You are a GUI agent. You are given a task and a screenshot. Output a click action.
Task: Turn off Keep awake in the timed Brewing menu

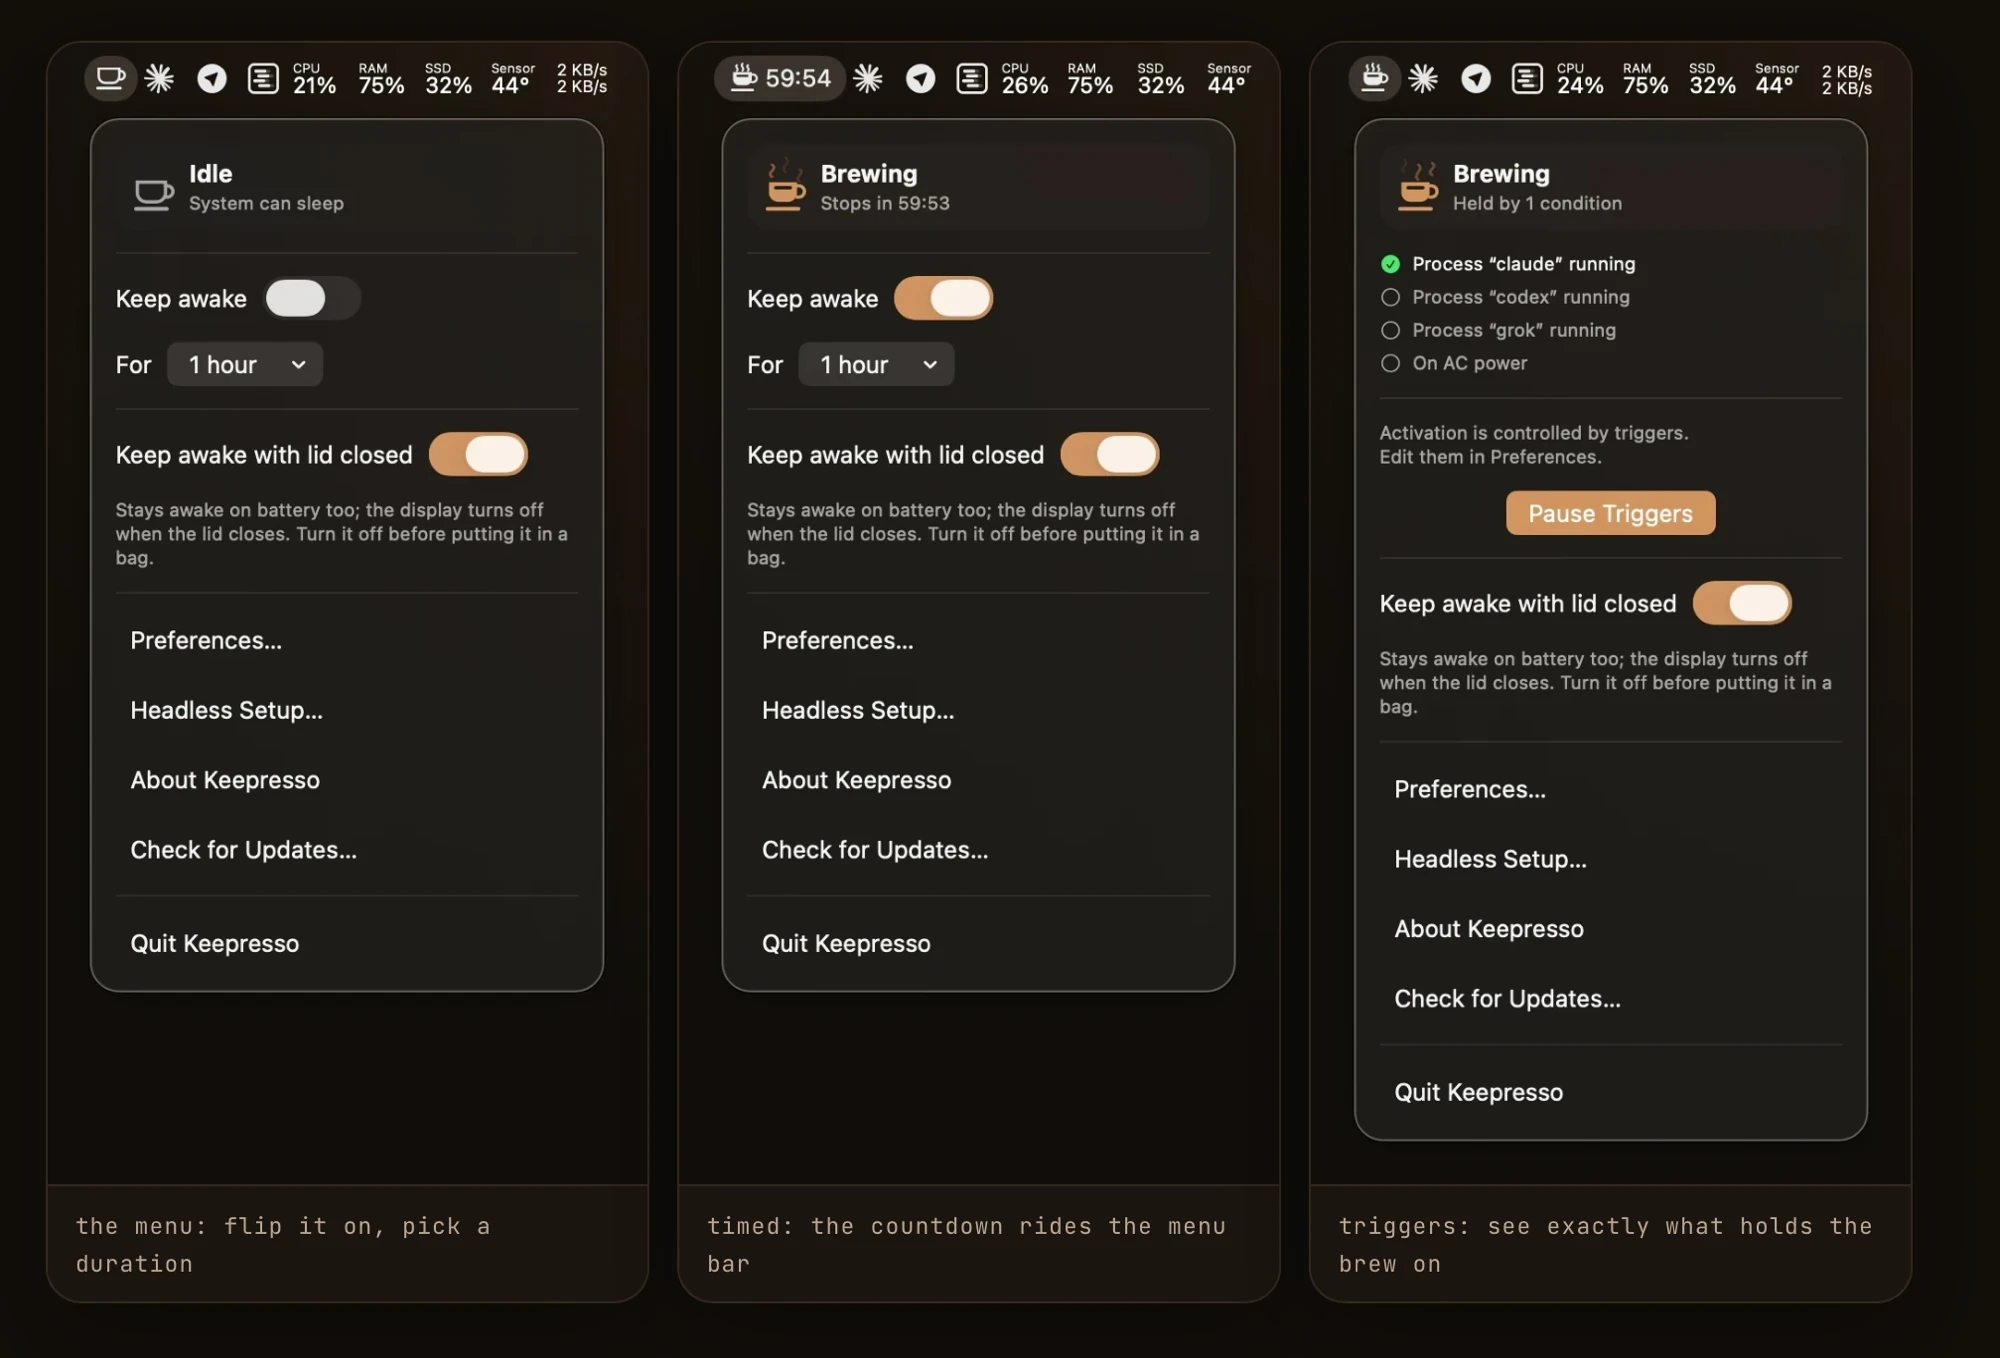[x=944, y=298]
